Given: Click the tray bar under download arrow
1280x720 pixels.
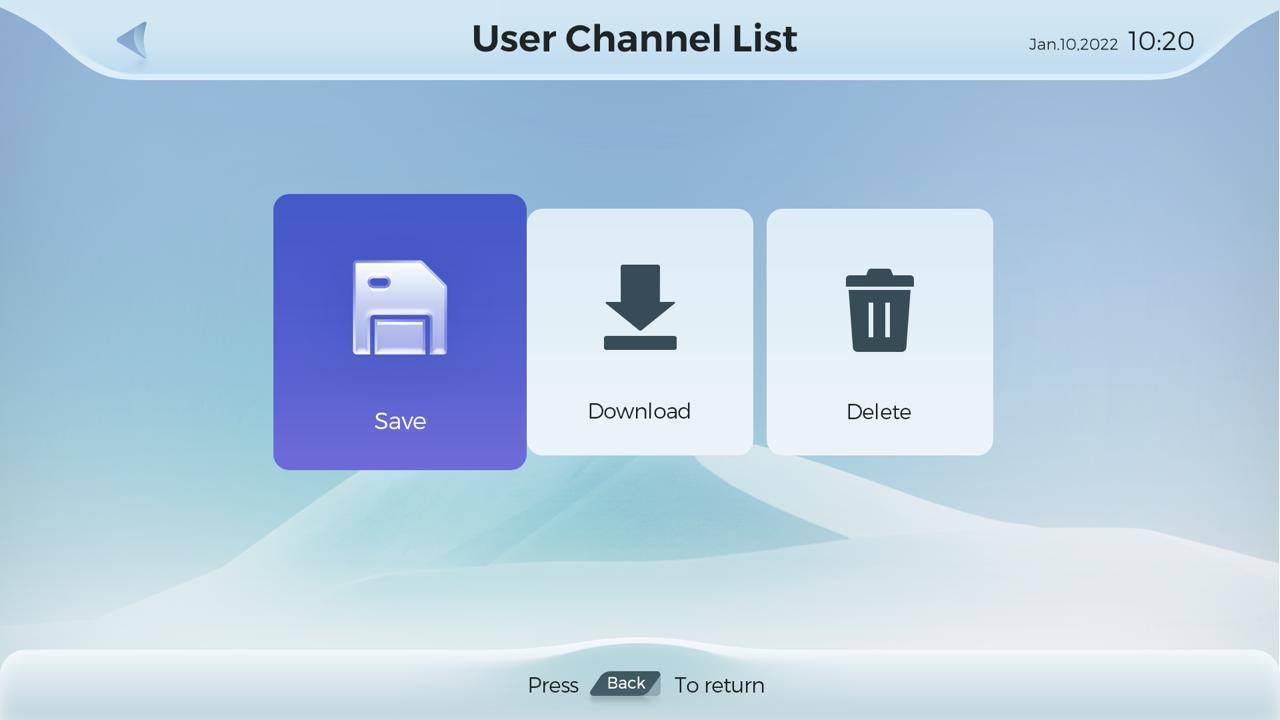Looking at the screenshot, I should pyautogui.click(x=640, y=343).
